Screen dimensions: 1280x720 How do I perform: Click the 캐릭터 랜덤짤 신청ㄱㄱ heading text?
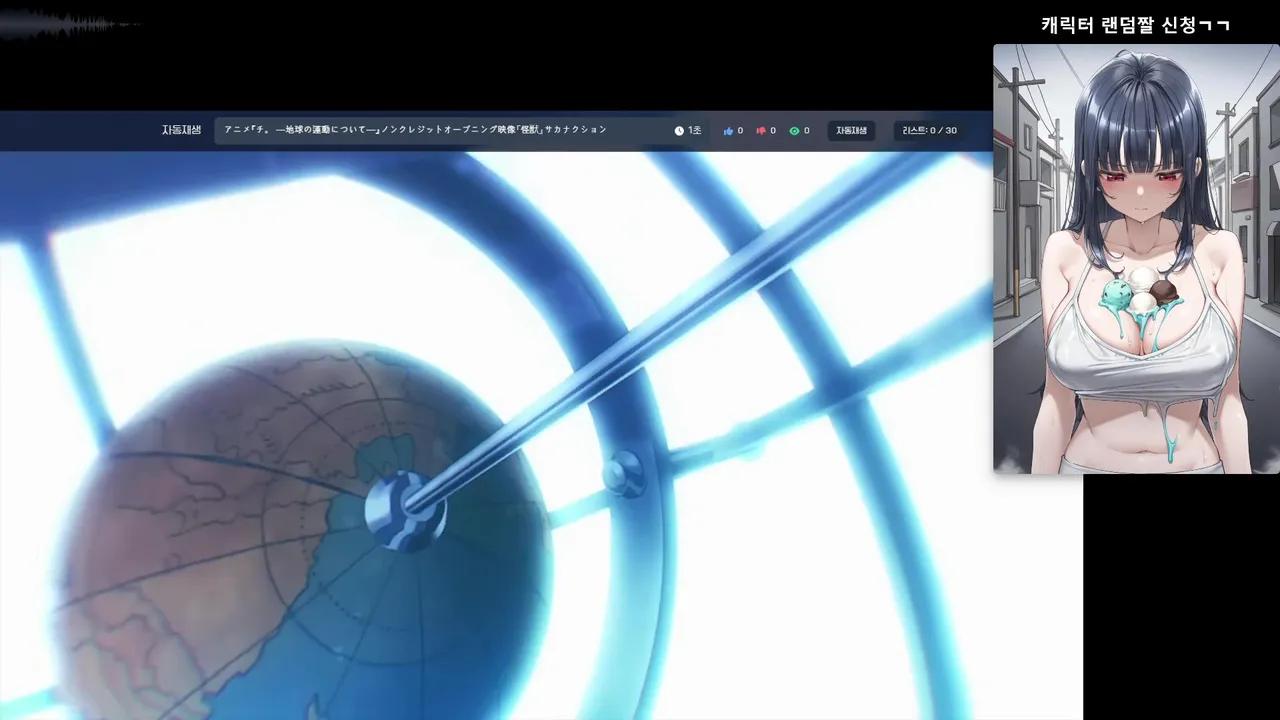click(1135, 25)
